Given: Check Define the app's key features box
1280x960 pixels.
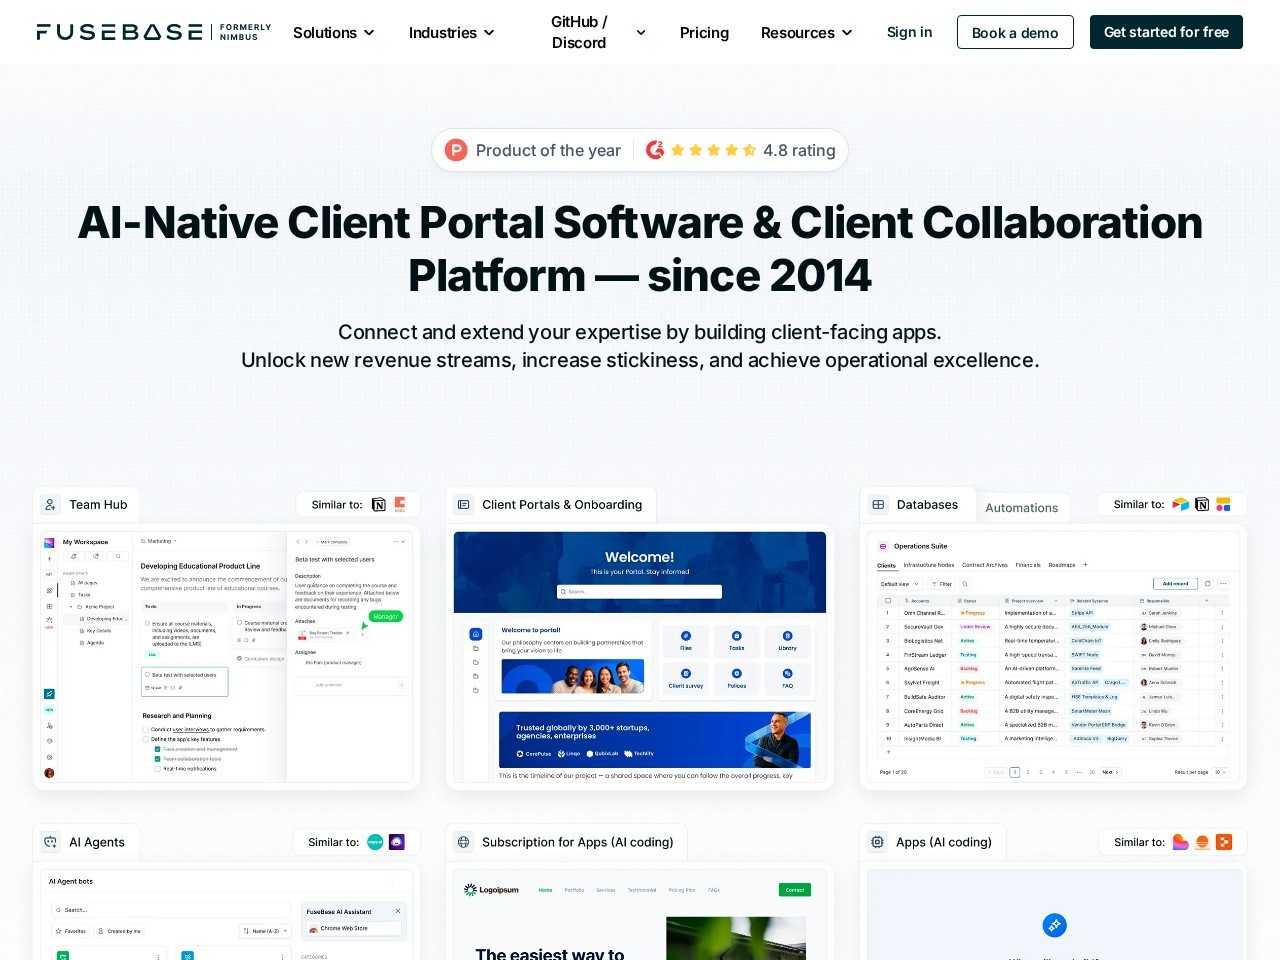Looking at the screenshot, I should pos(145,739).
